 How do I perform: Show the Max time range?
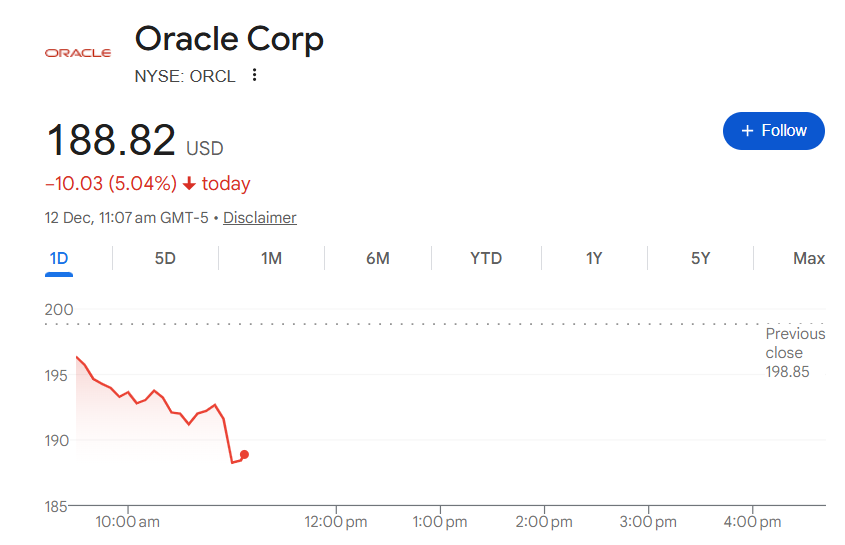coord(808,258)
